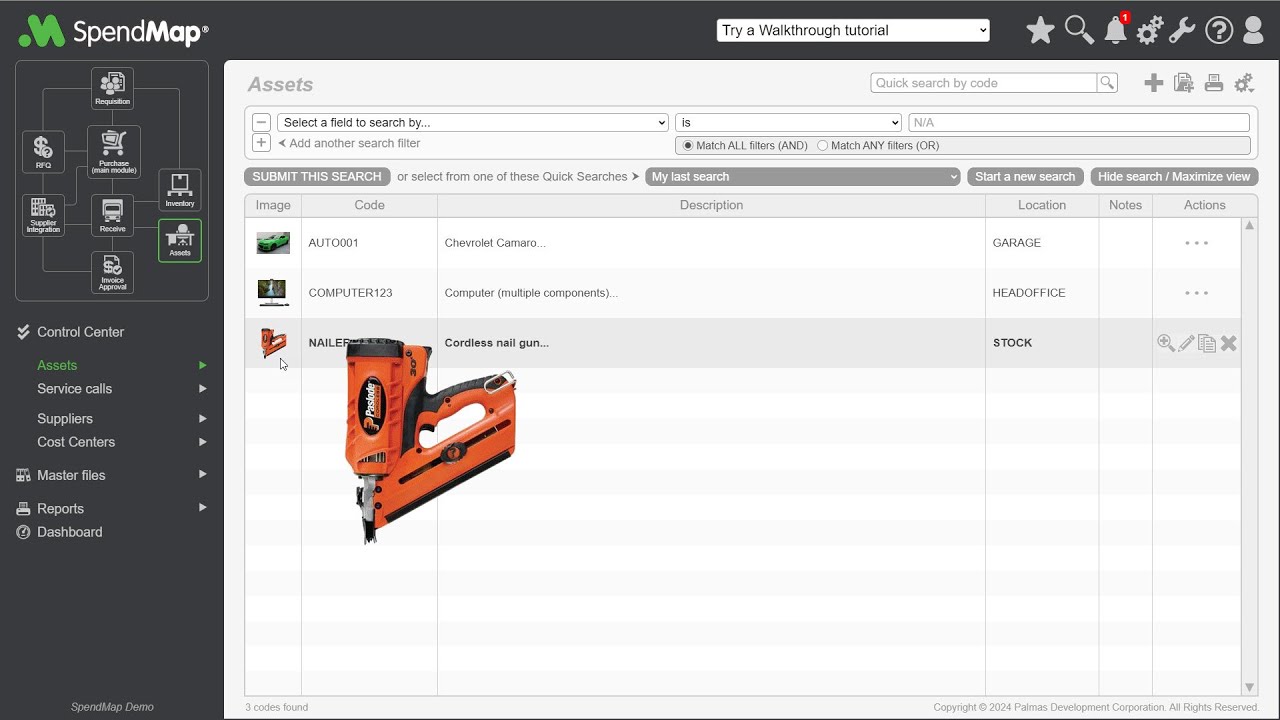Click the SpendMap logo

pyautogui.click(x=113, y=31)
